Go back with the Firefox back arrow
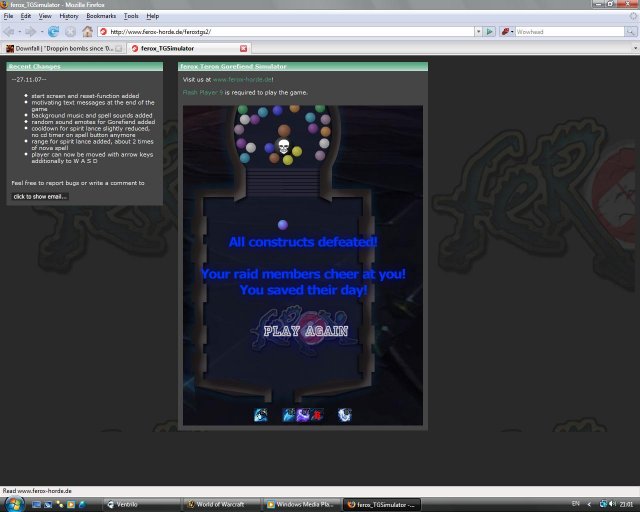Screen dimensions: 640x512 pyautogui.click(x=8, y=31)
